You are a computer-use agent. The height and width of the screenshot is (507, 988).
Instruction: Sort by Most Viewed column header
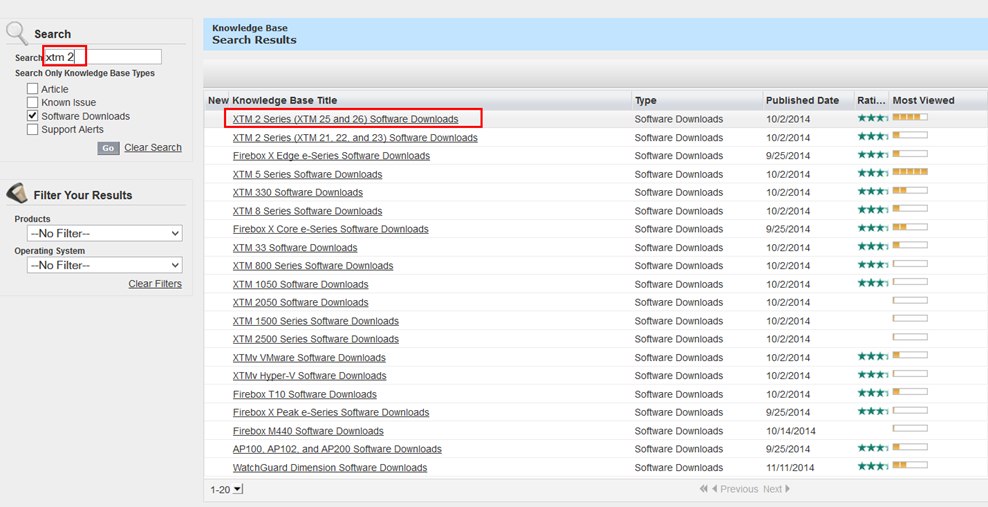924,100
